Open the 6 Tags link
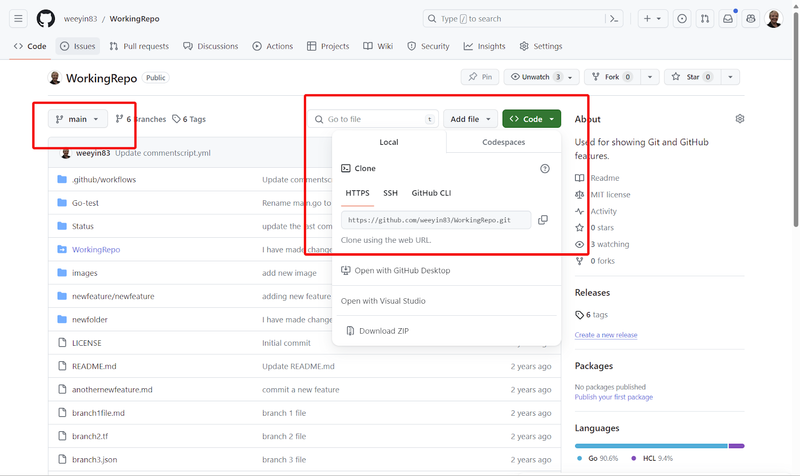The height and width of the screenshot is (476, 800). pos(189,119)
